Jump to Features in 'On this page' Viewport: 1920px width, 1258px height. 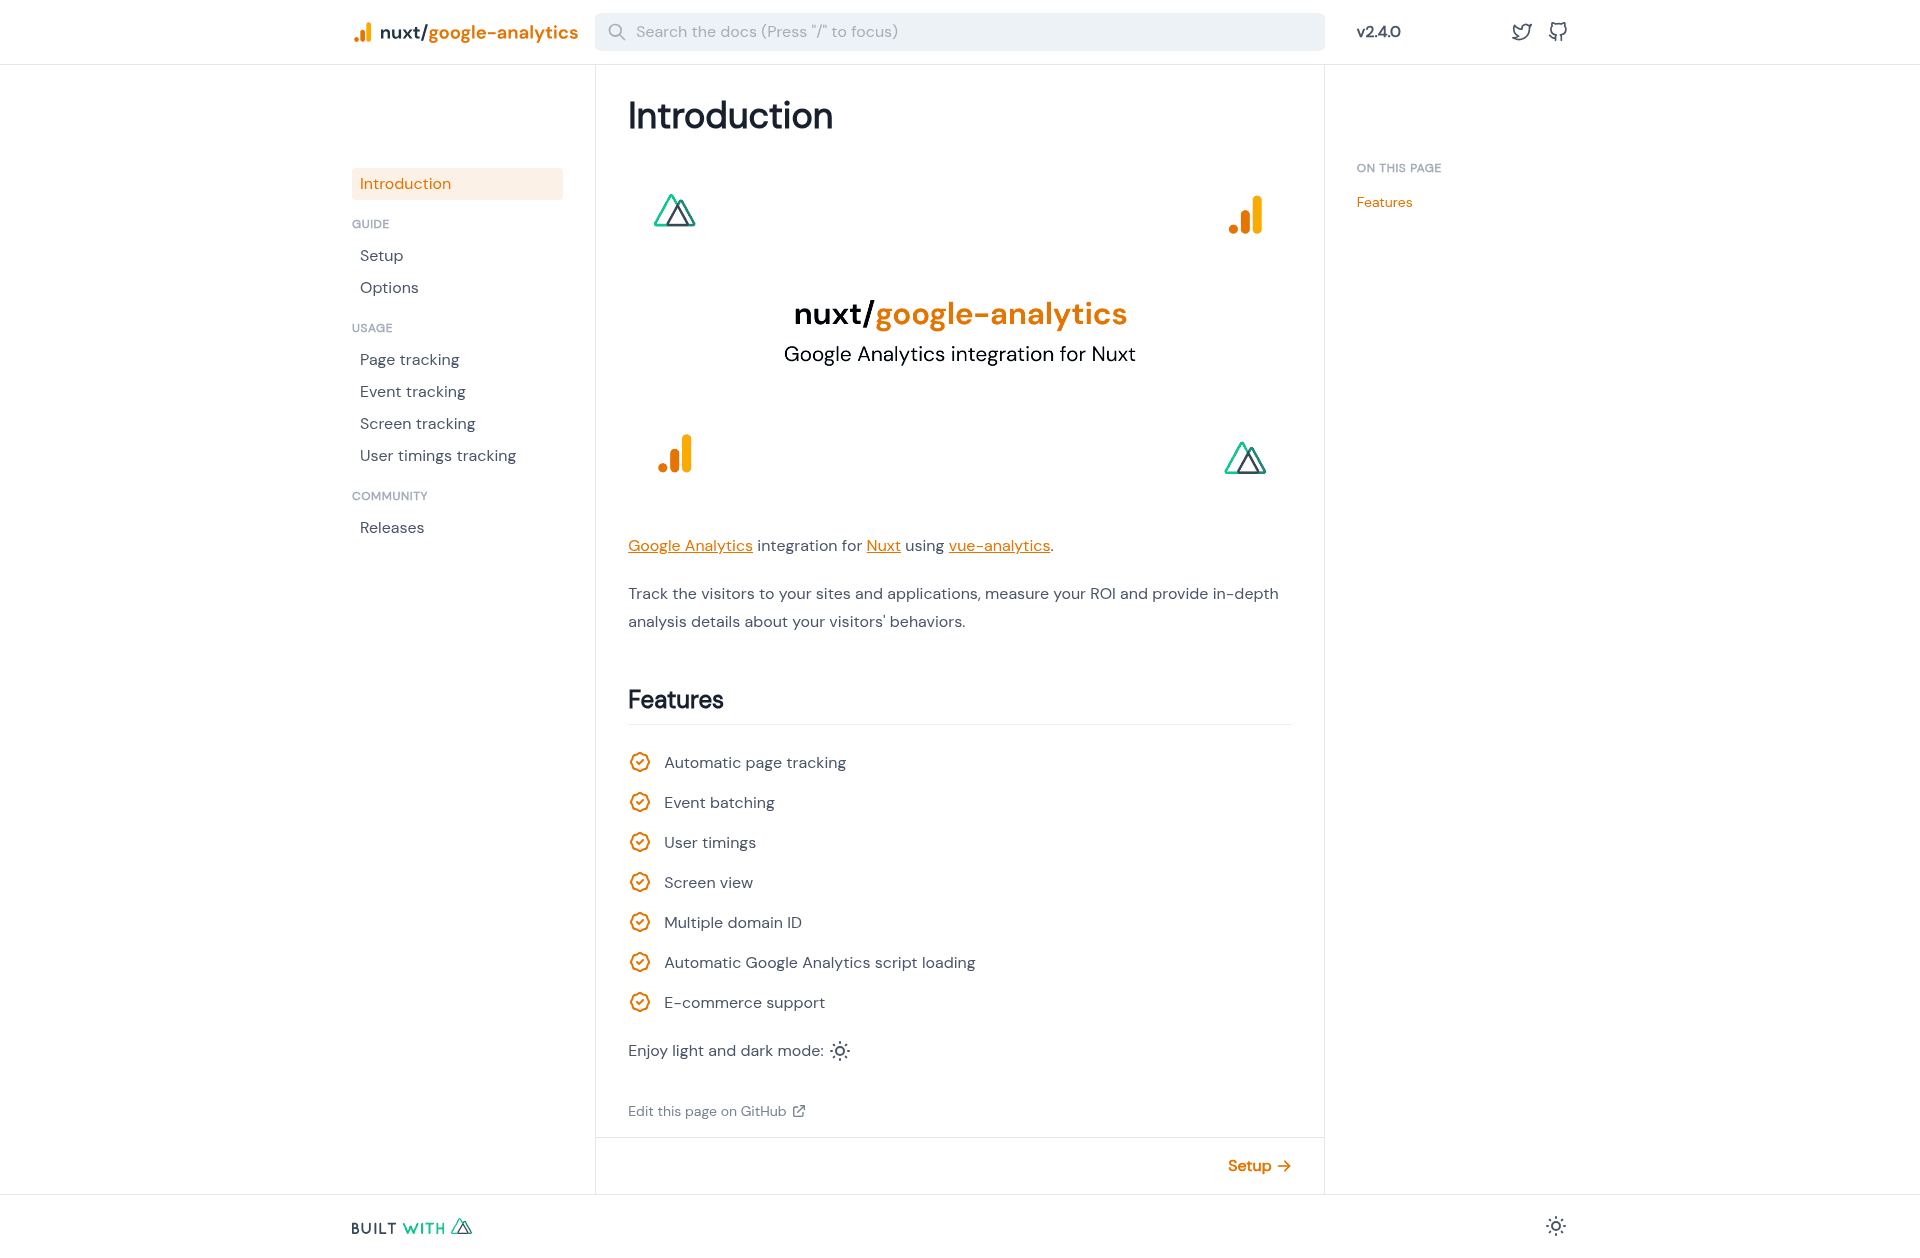point(1384,203)
